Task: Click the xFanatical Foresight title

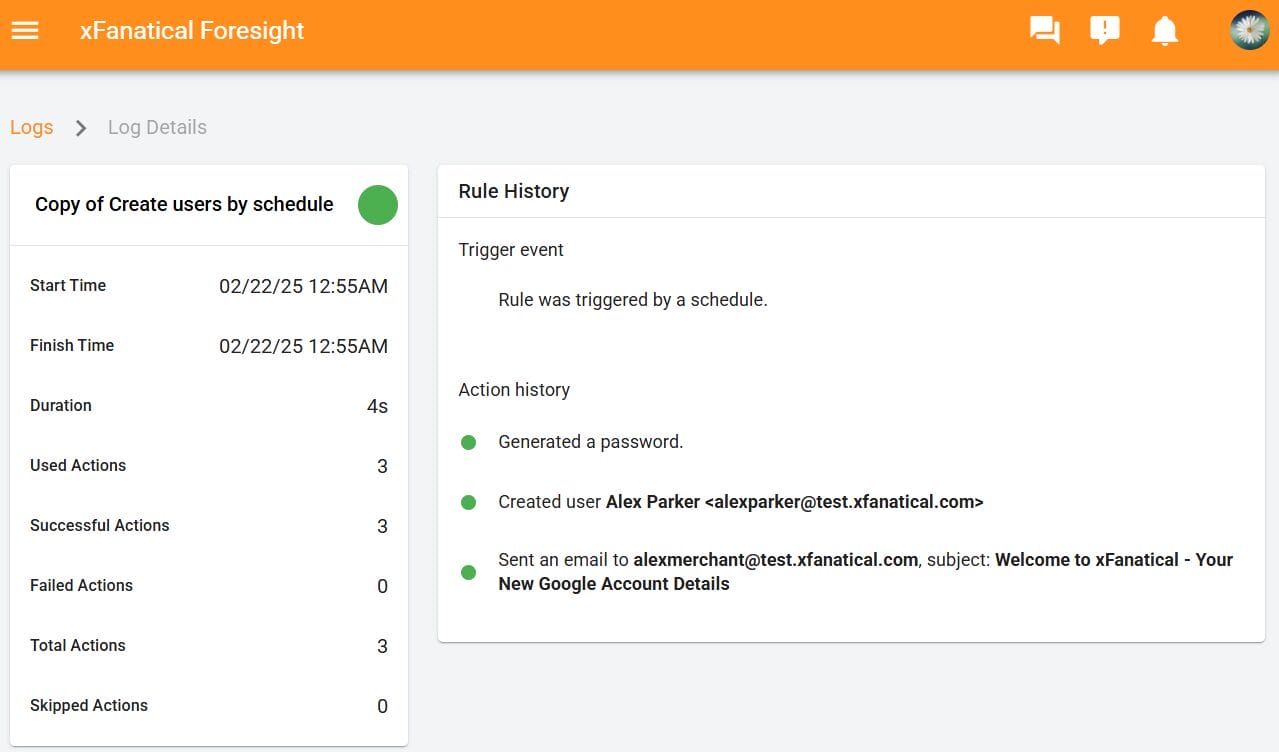Action: 191,30
